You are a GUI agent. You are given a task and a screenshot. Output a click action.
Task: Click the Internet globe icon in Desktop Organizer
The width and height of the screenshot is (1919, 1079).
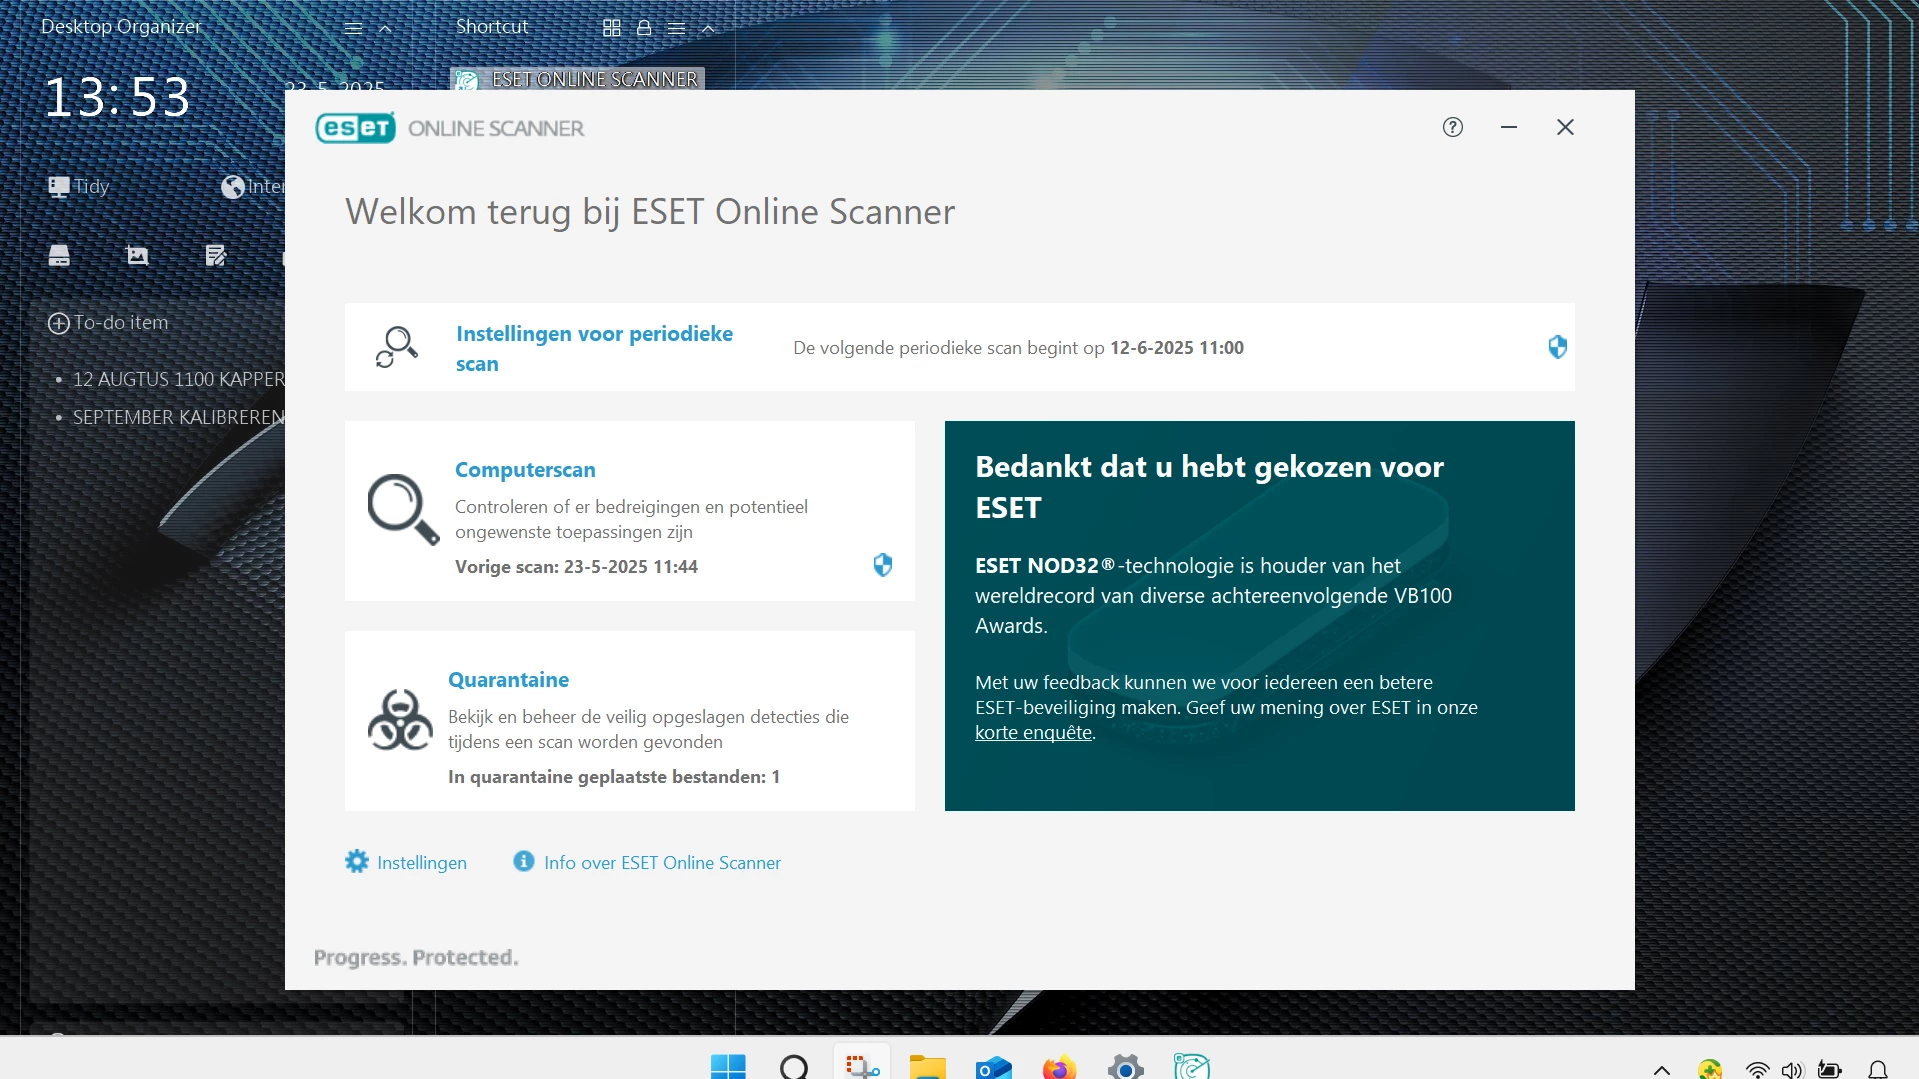coord(233,186)
